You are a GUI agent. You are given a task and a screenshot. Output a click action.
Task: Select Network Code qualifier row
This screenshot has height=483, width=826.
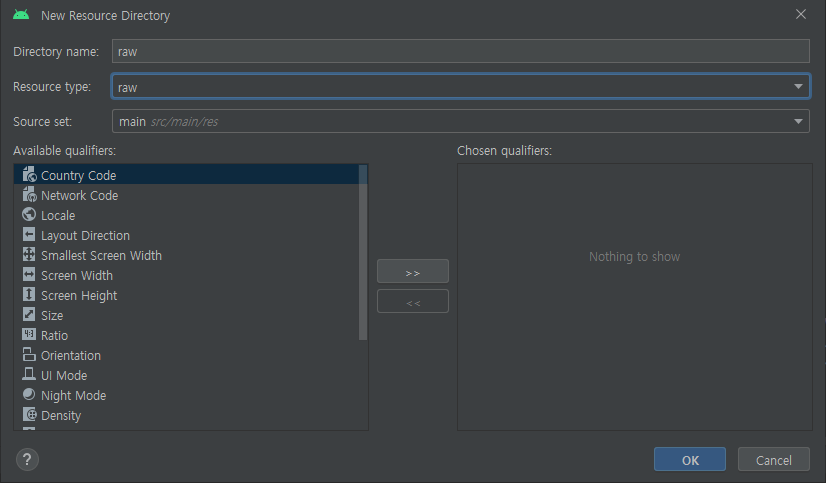(186, 195)
